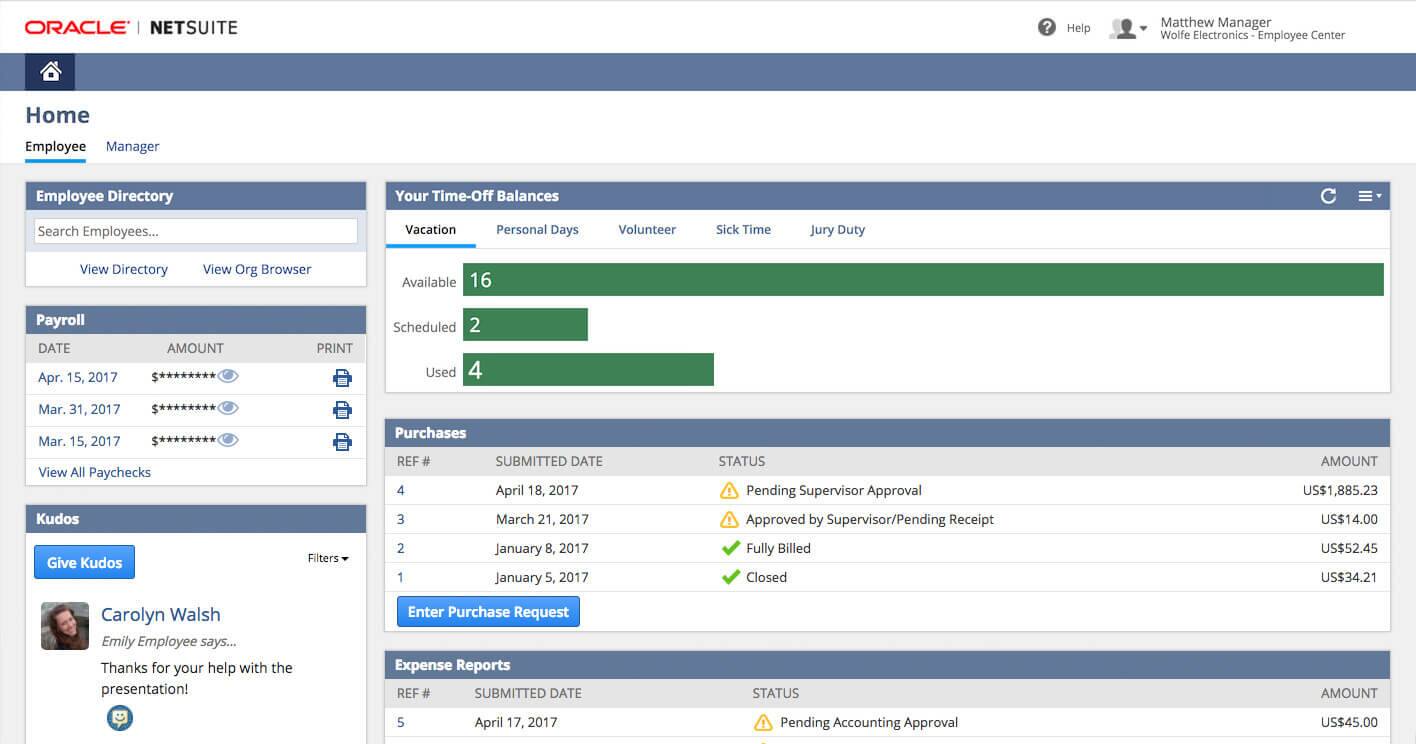Reveal the Mar. 31, 2017 paycheck amount

click(228, 408)
